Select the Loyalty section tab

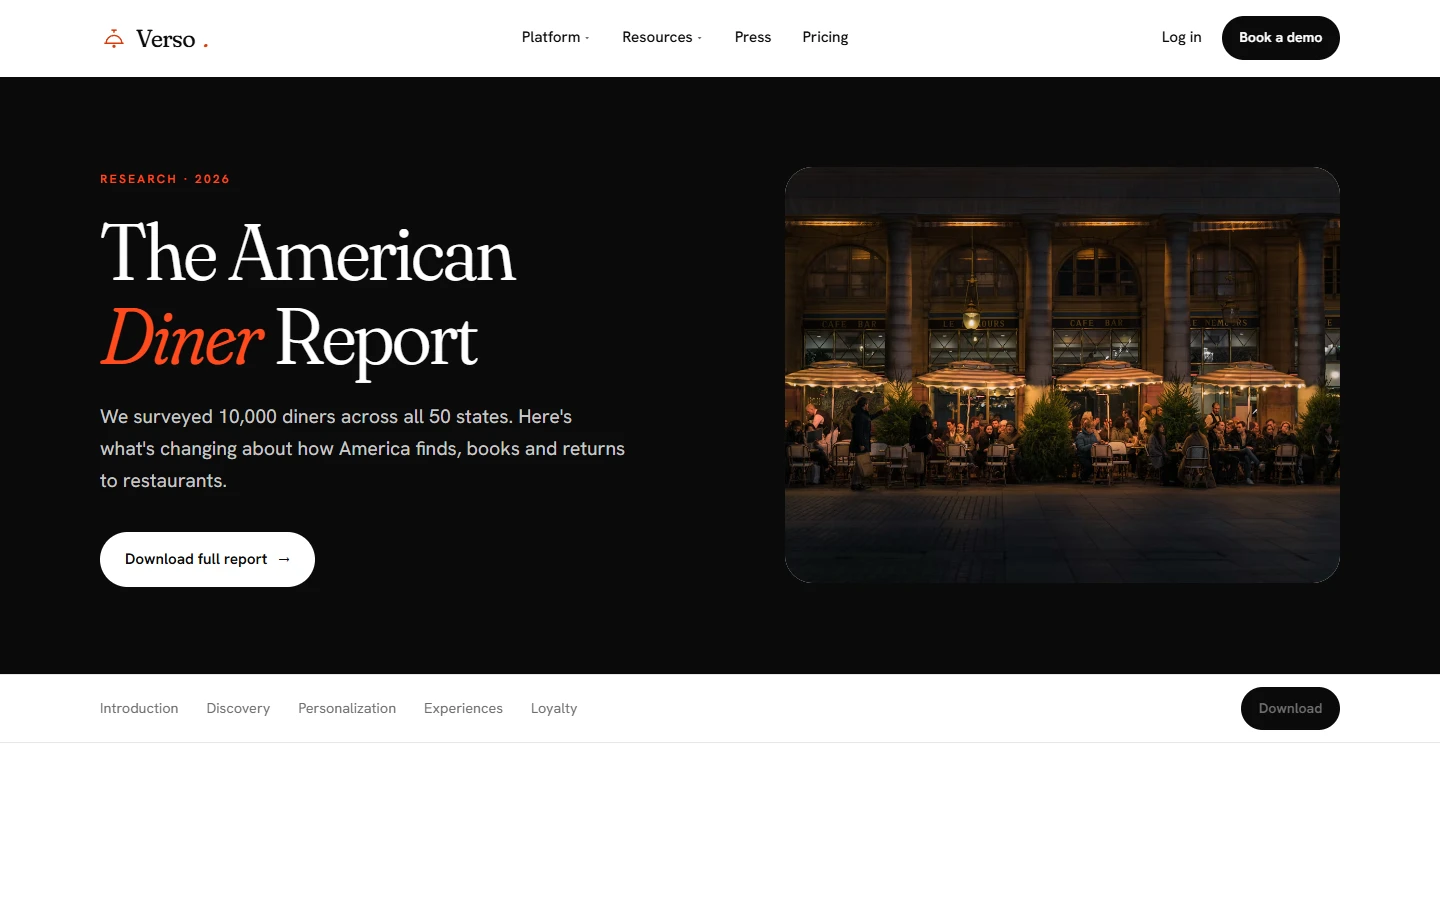(x=554, y=708)
